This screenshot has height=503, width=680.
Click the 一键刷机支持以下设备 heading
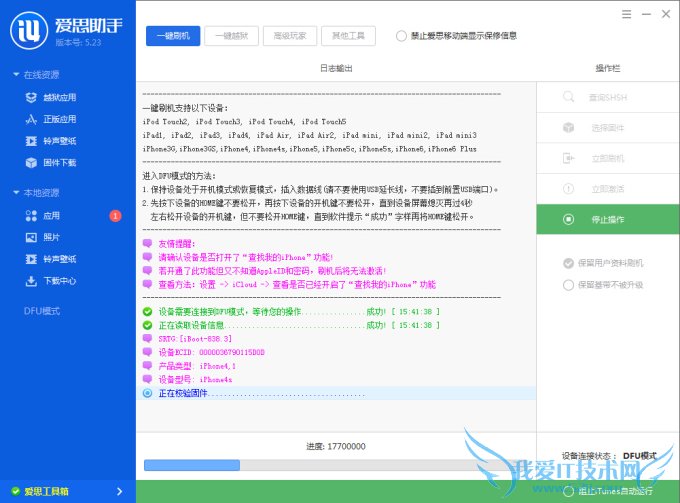click(185, 108)
